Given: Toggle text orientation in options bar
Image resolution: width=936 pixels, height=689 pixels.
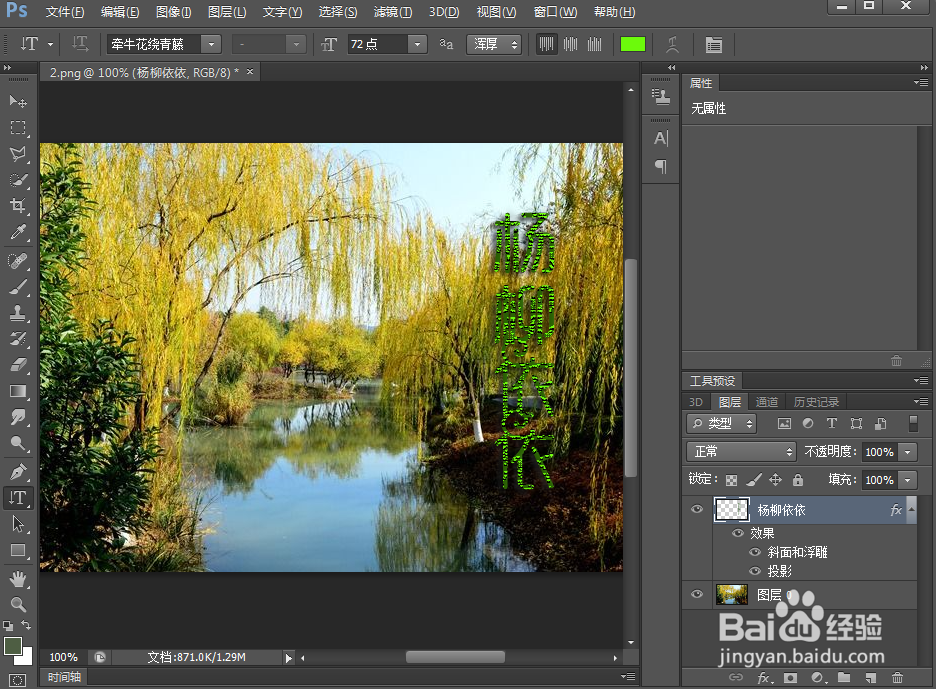Looking at the screenshot, I should [x=80, y=44].
